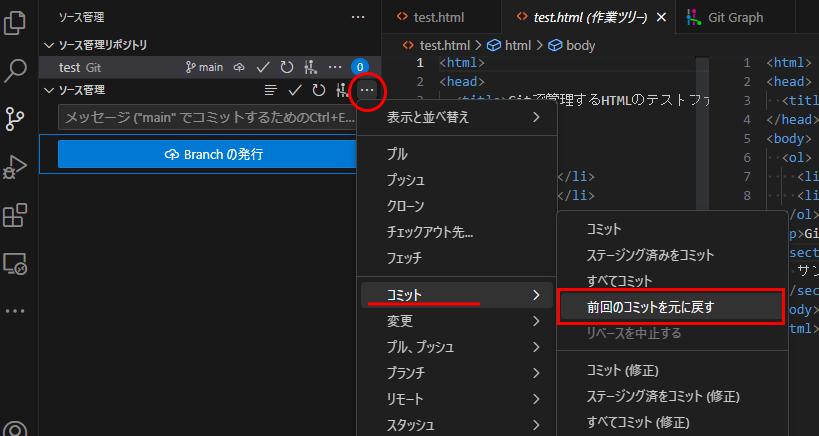Switch to the first test.html tab
This screenshot has height=436, width=819.
point(438,17)
